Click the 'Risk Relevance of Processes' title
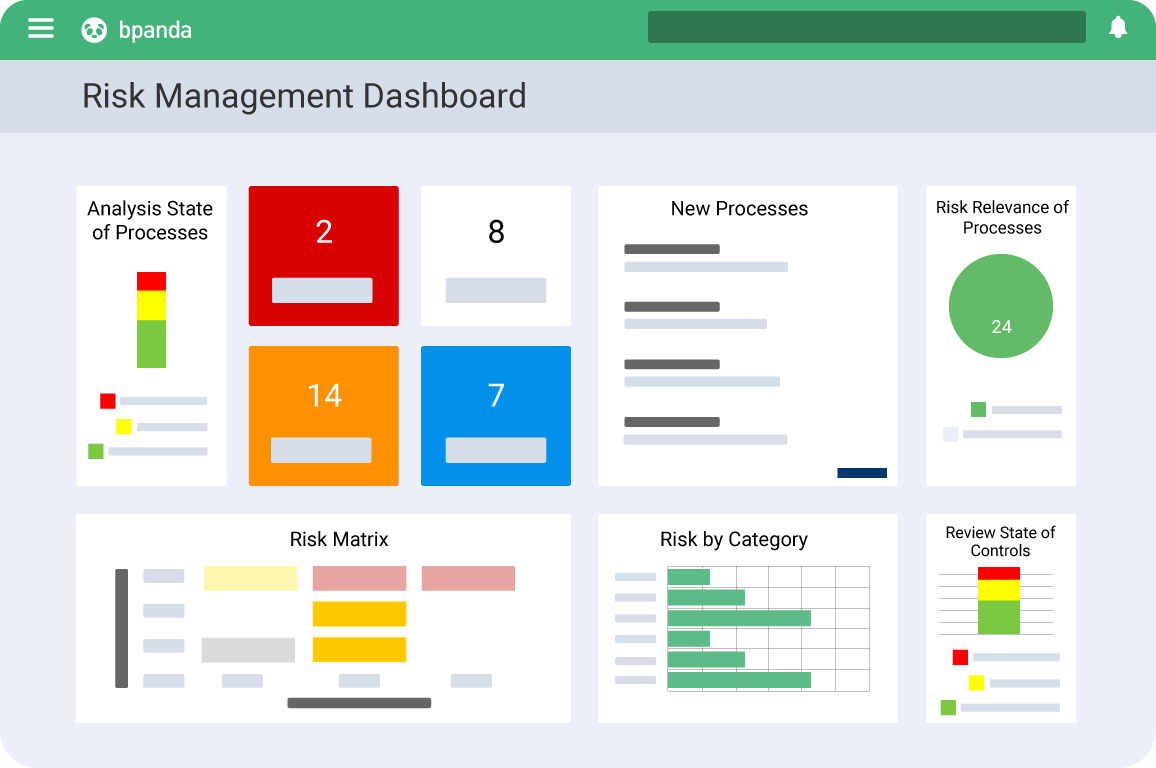This screenshot has height=768, width=1156. click(1002, 217)
